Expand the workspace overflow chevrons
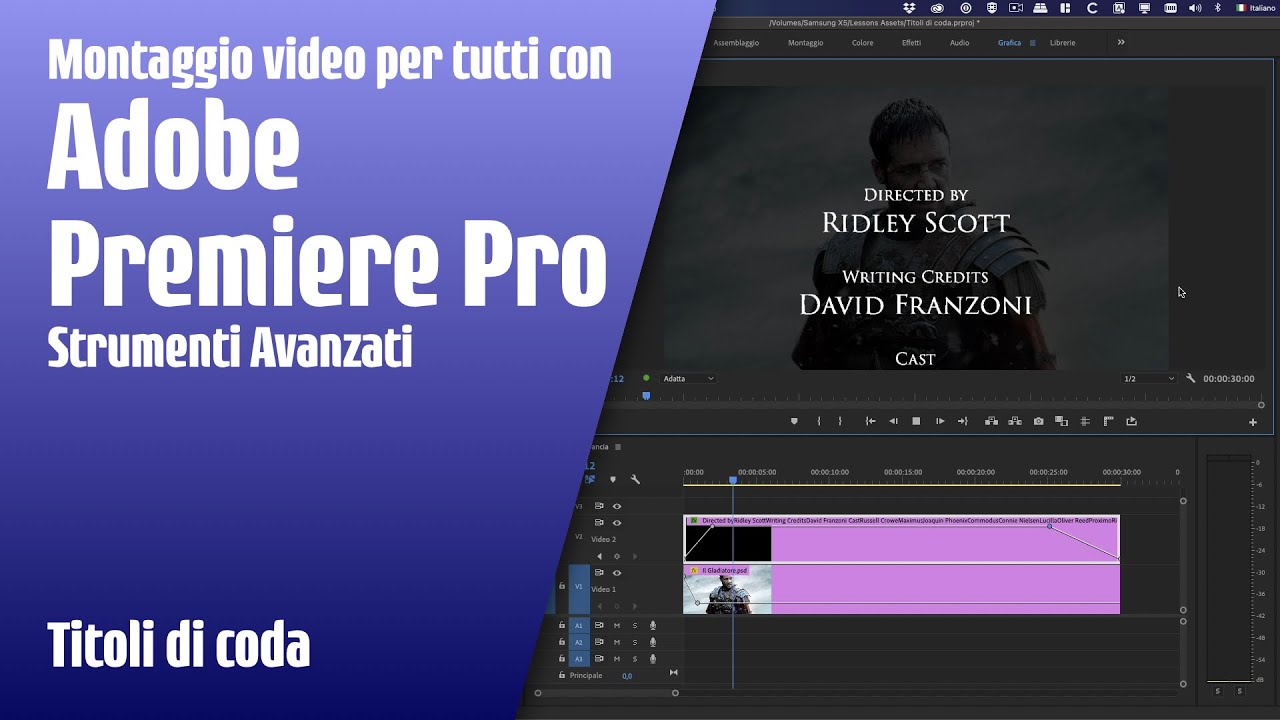Viewport: 1280px width, 720px height. (1121, 42)
